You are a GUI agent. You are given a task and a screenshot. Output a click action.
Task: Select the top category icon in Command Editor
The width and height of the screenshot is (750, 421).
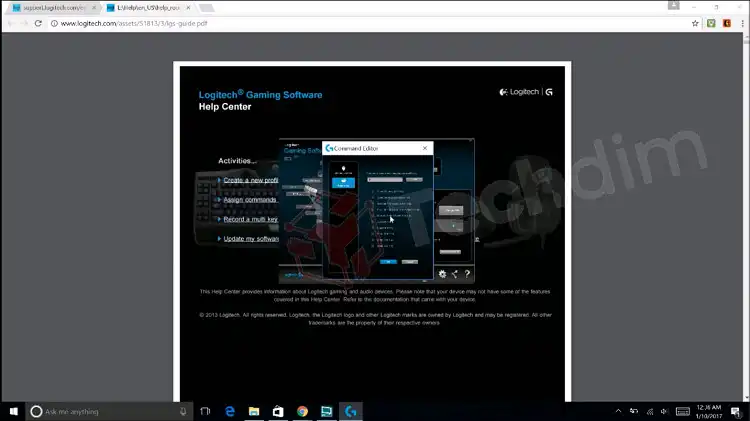343,170
